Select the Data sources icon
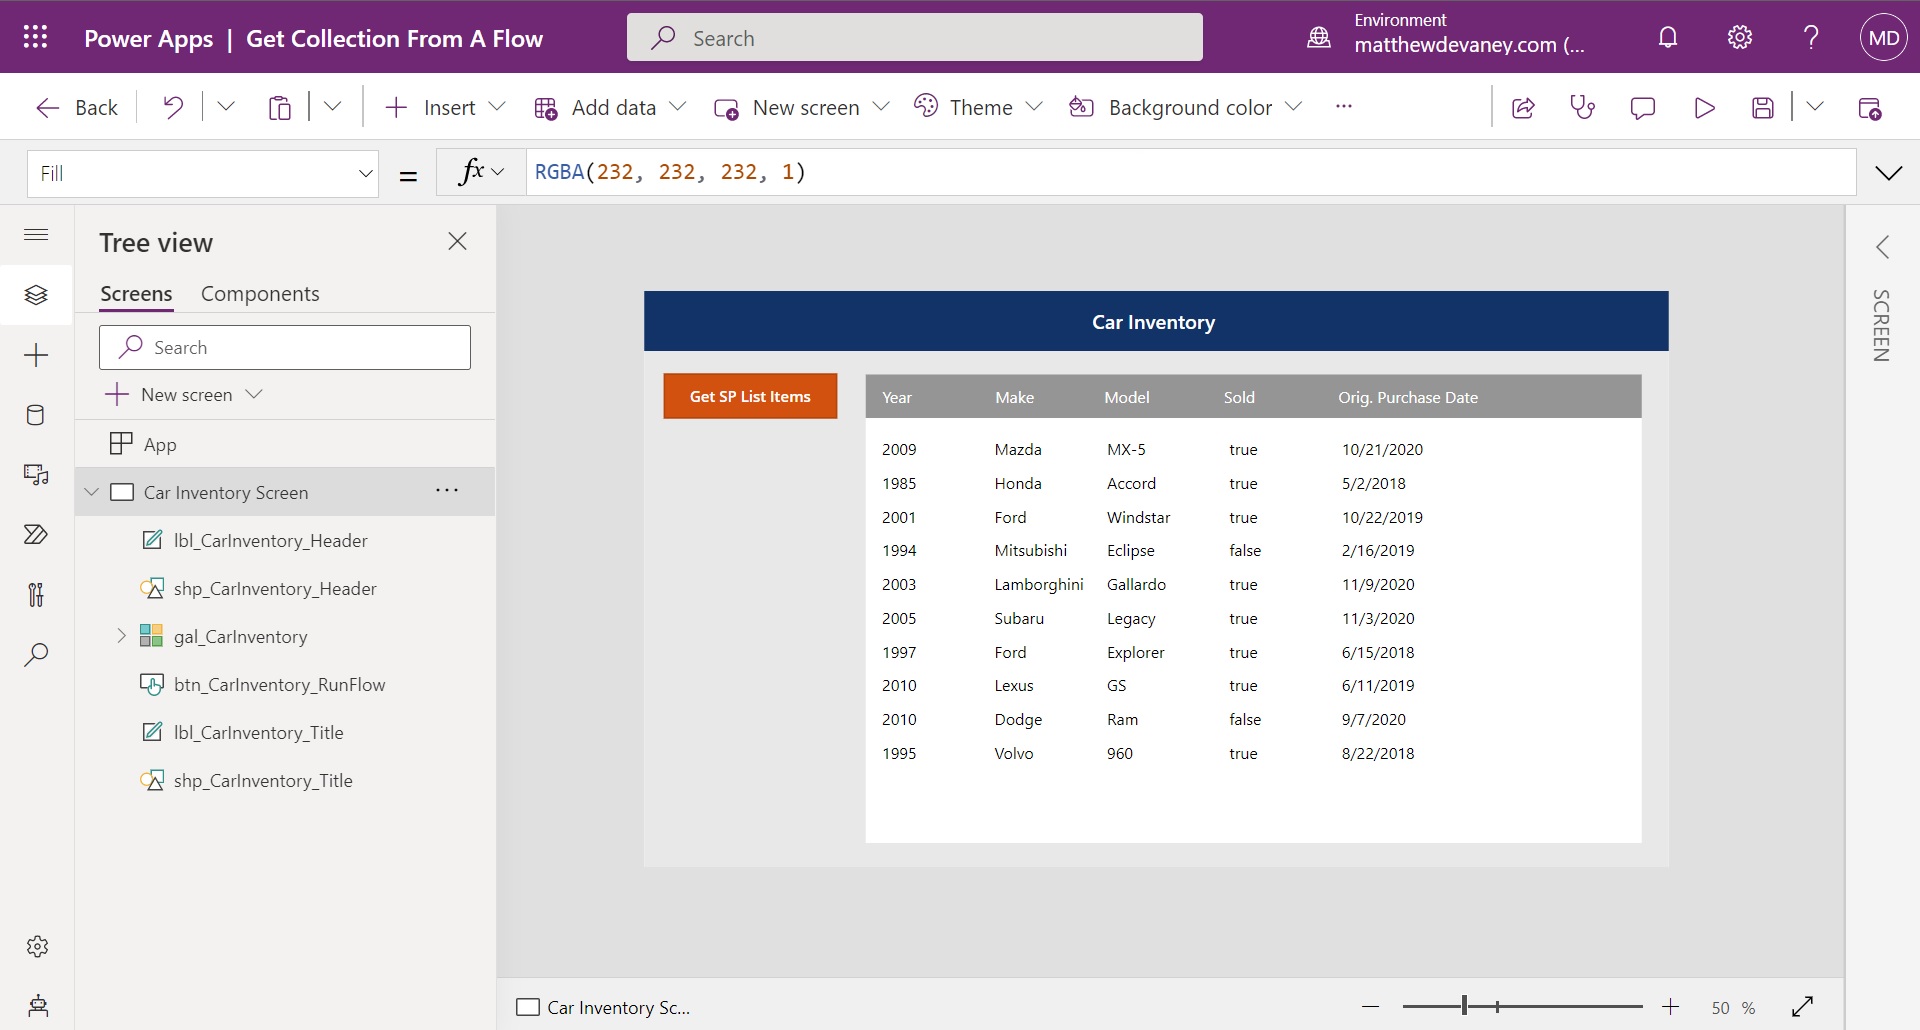Image resolution: width=1920 pixels, height=1030 pixels. [36, 415]
